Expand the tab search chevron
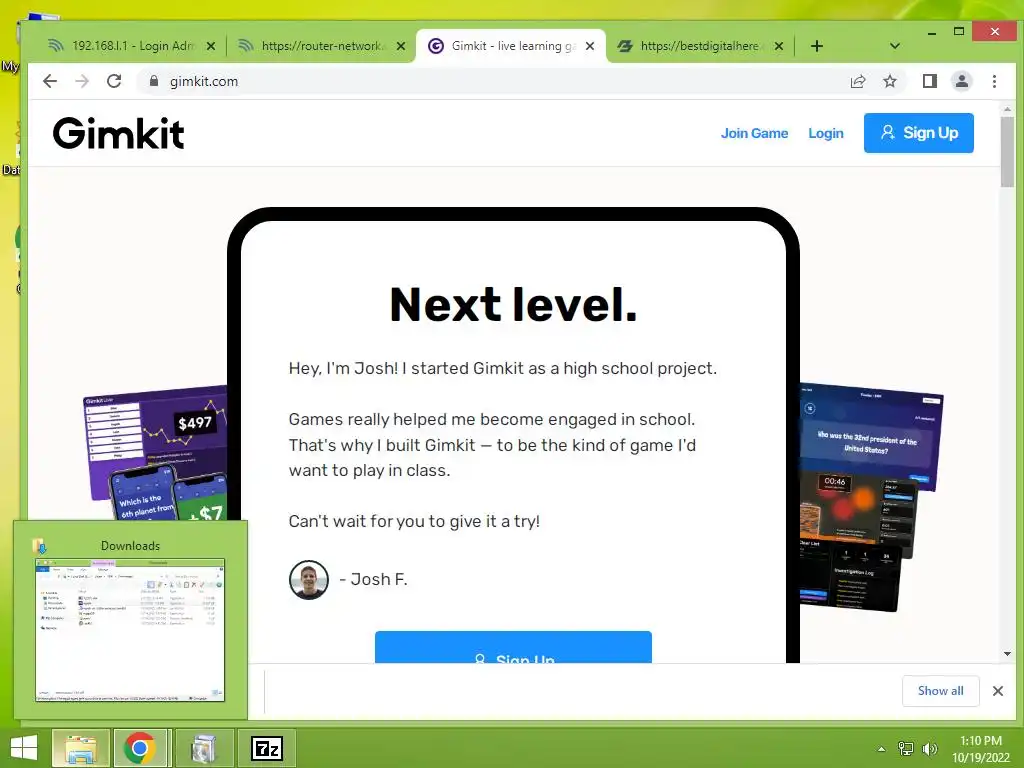Viewport: 1024px width, 768px height. coord(895,46)
